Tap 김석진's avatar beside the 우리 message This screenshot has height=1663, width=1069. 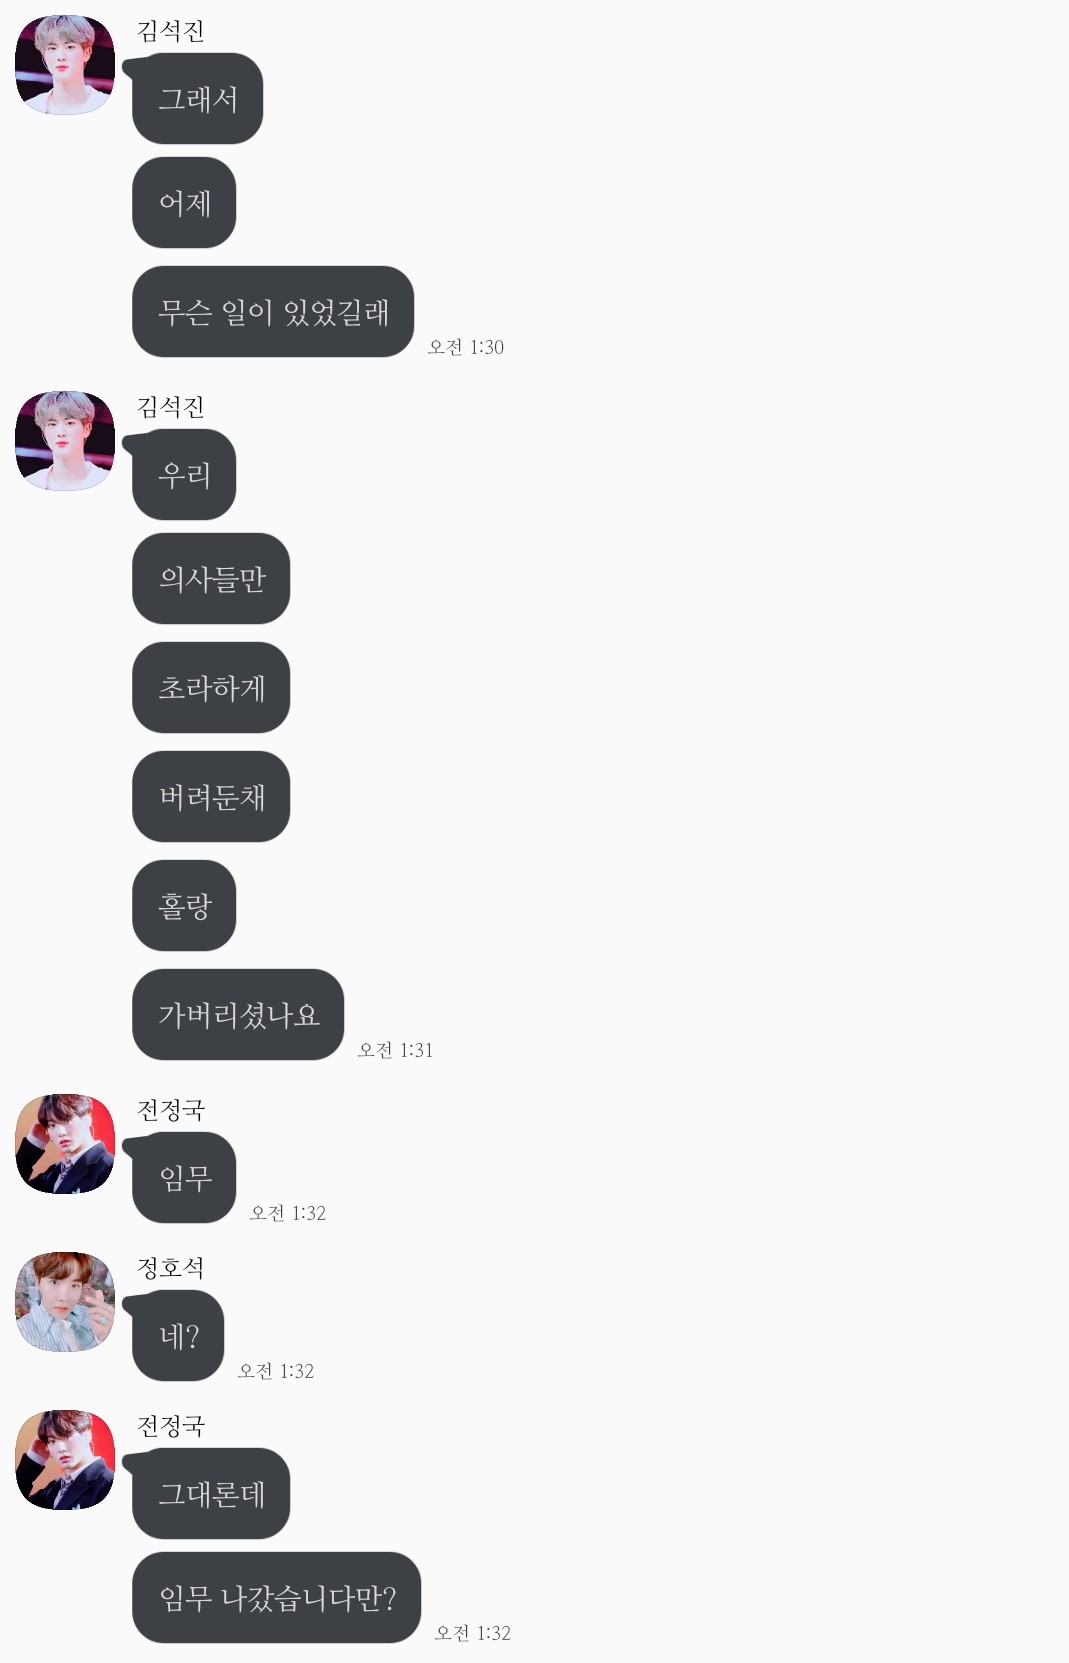coord(65,441)
